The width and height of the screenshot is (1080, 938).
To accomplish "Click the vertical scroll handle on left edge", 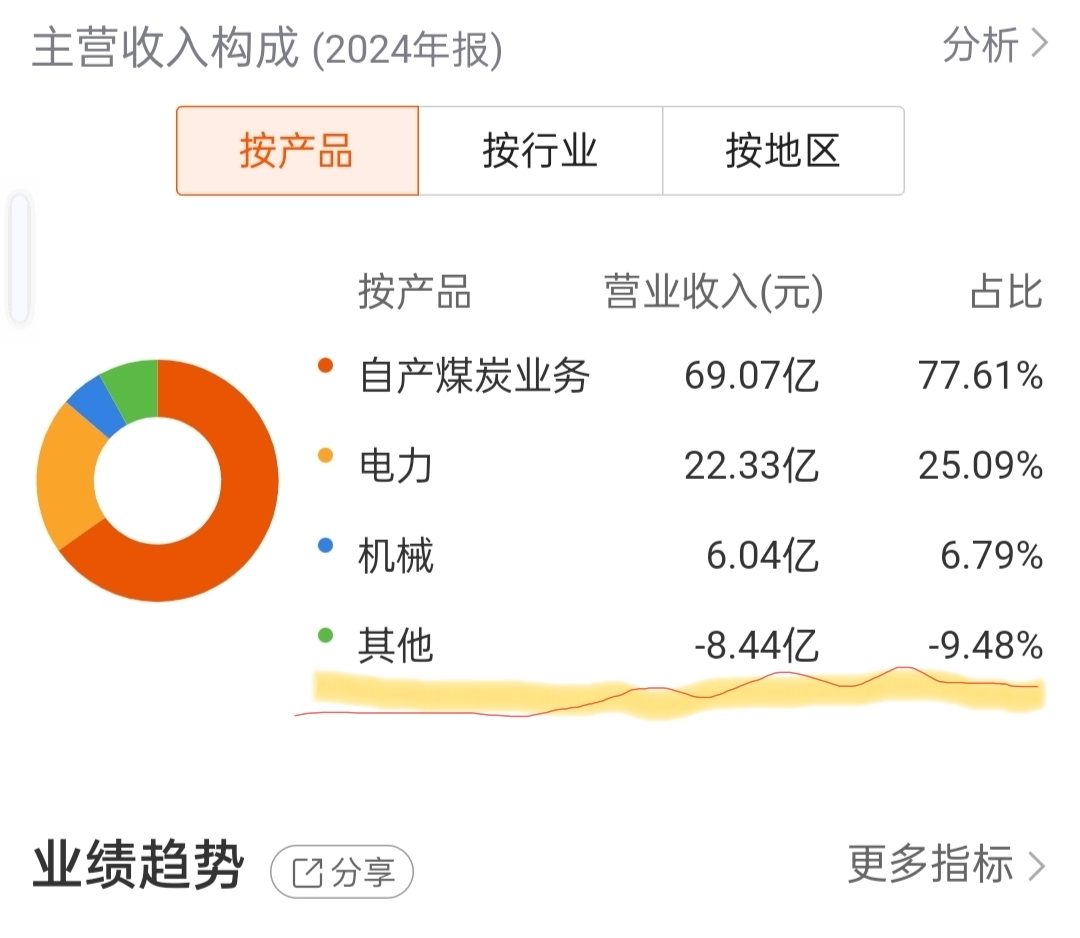I will tap(19, 258).
